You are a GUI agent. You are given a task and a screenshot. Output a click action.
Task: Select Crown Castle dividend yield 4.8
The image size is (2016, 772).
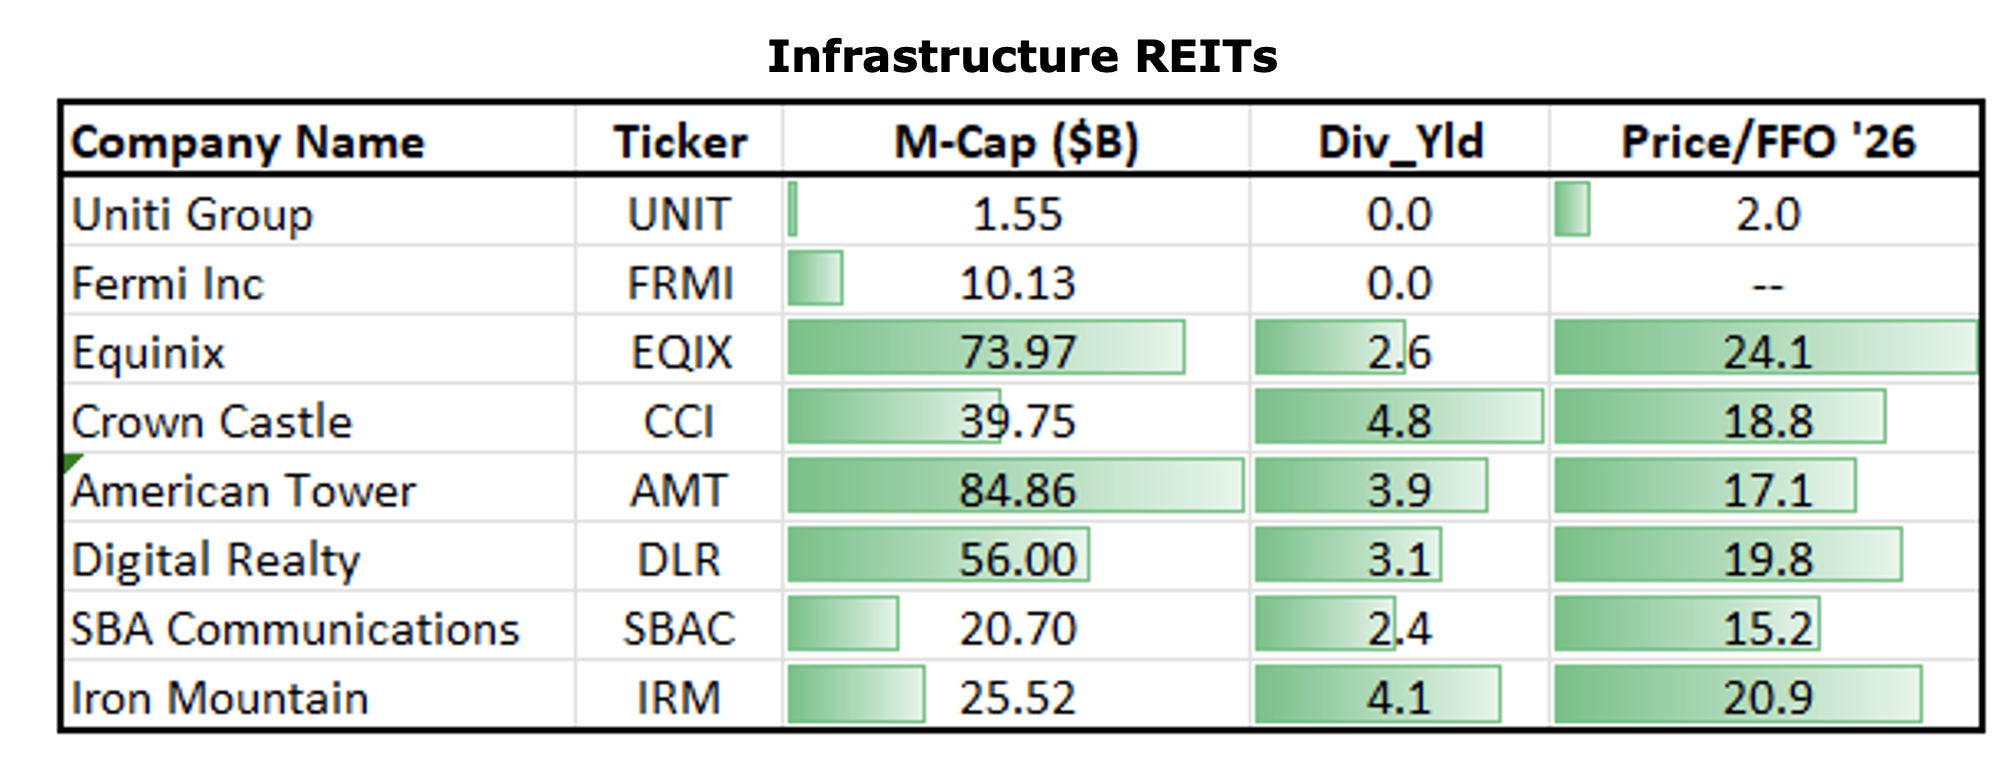click(x=1399, y=421)
